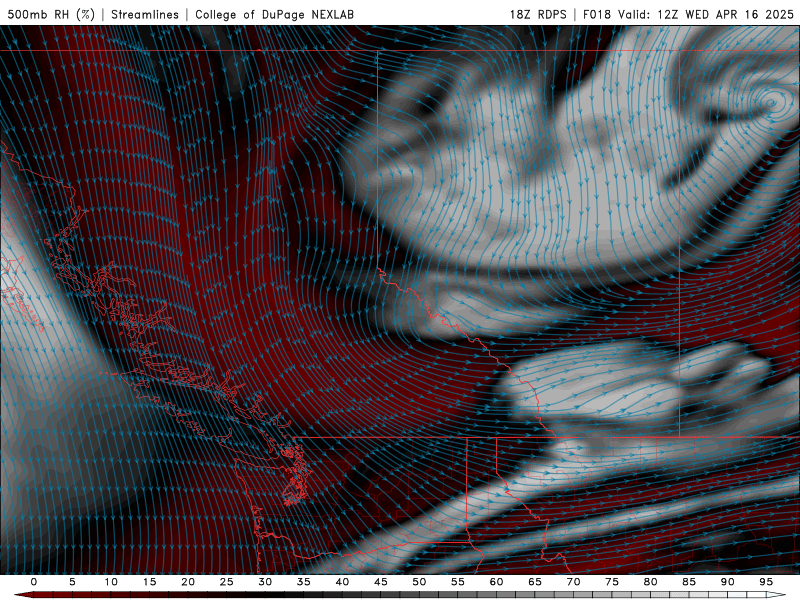
Task: Click the color bar label "35"
Action: [304, 582]
